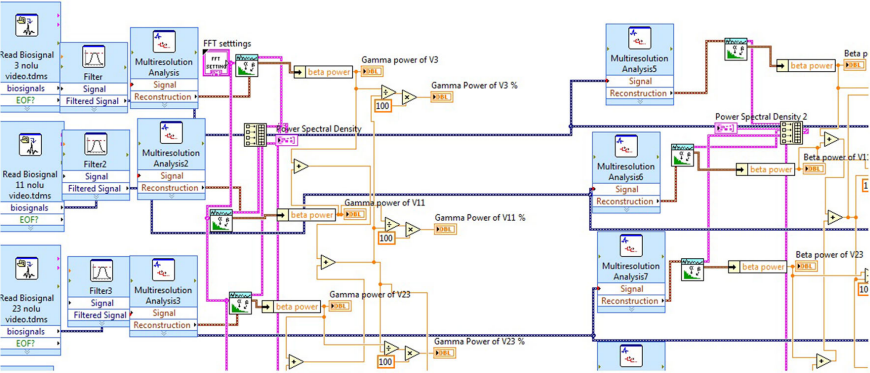This screenshot has height=373, width=870.
Task: Select the Filter2 Express VI icon
Action: click(96, 144)
